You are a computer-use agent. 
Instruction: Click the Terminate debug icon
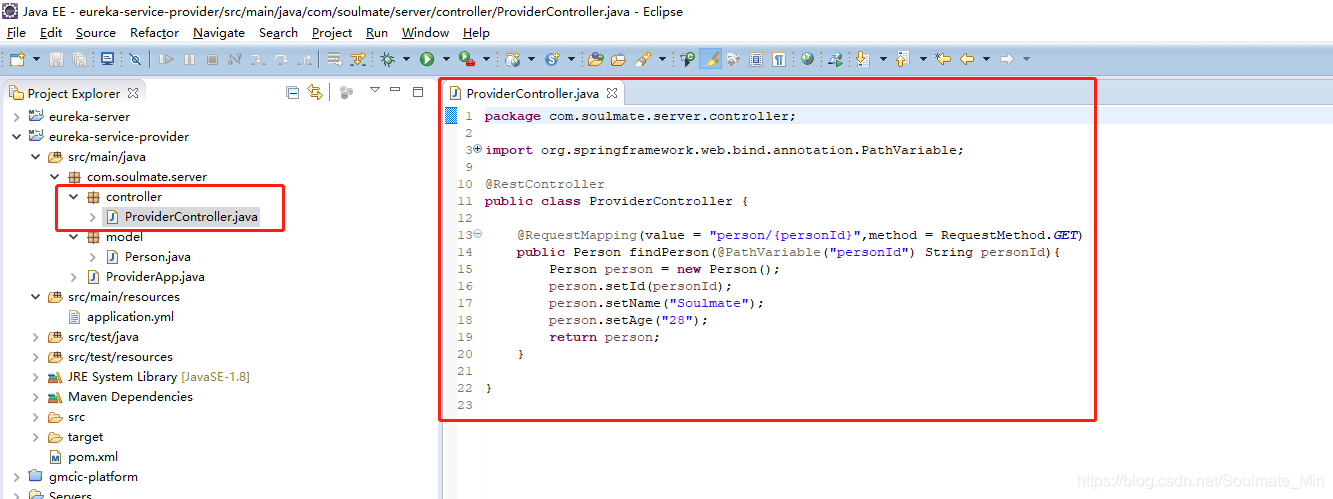coord(211,60)
